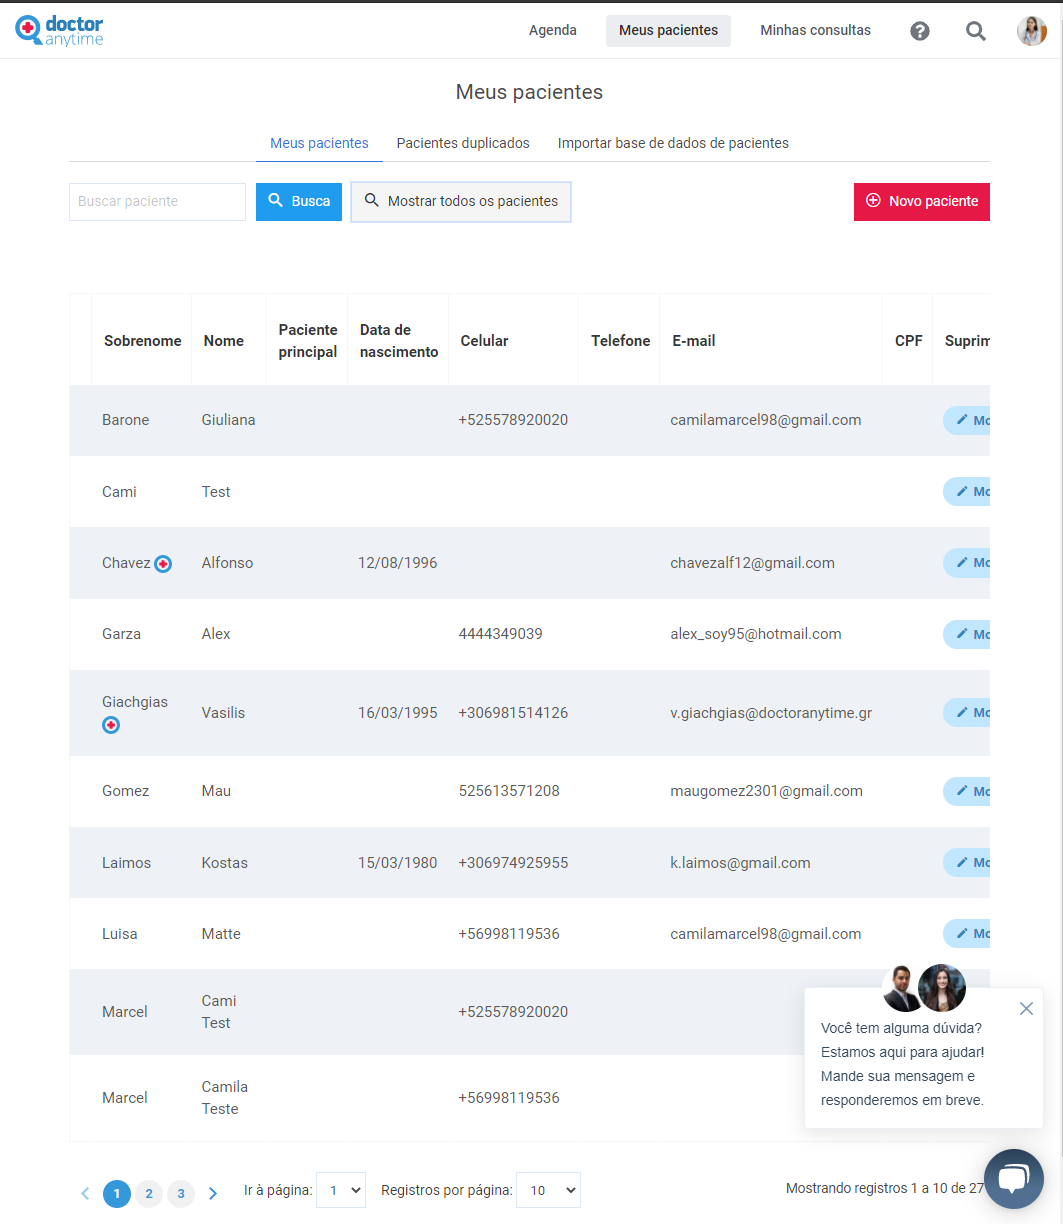Switch to Pacientes duplicados tab
1063x1224 pixels.
pos(463,143)
